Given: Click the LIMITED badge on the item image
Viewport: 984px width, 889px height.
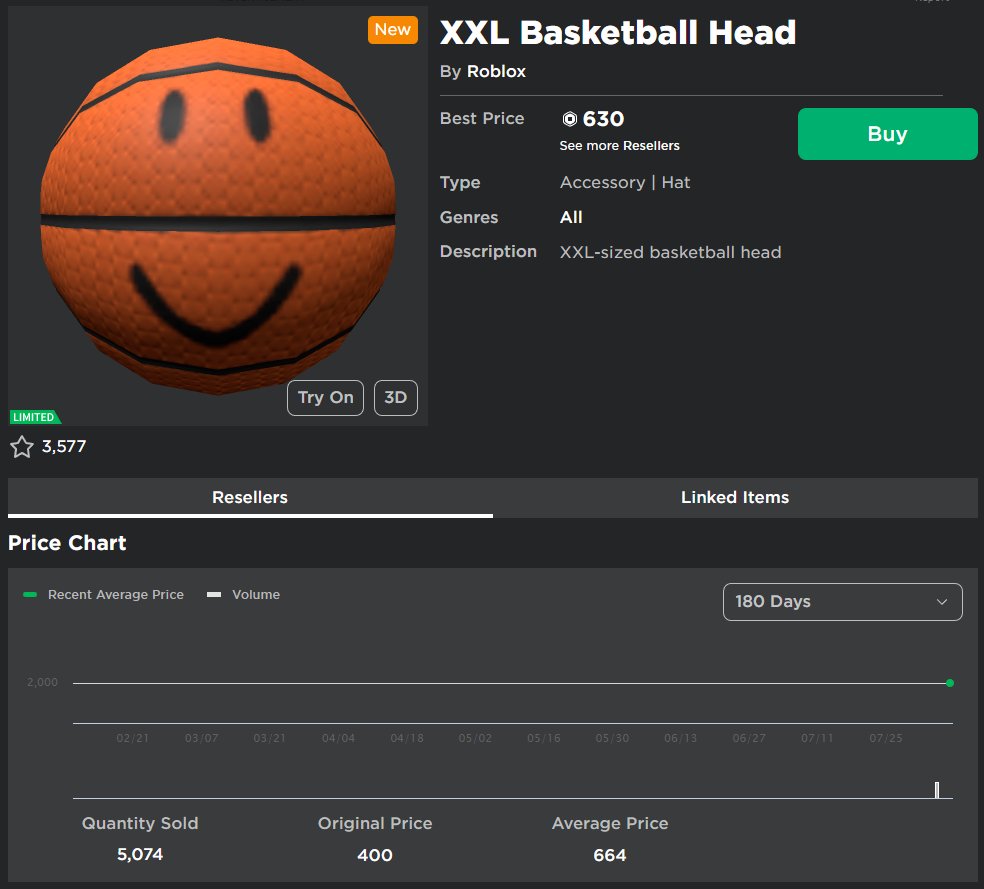Looking at the screenshot, I should (x=34, y=416).
